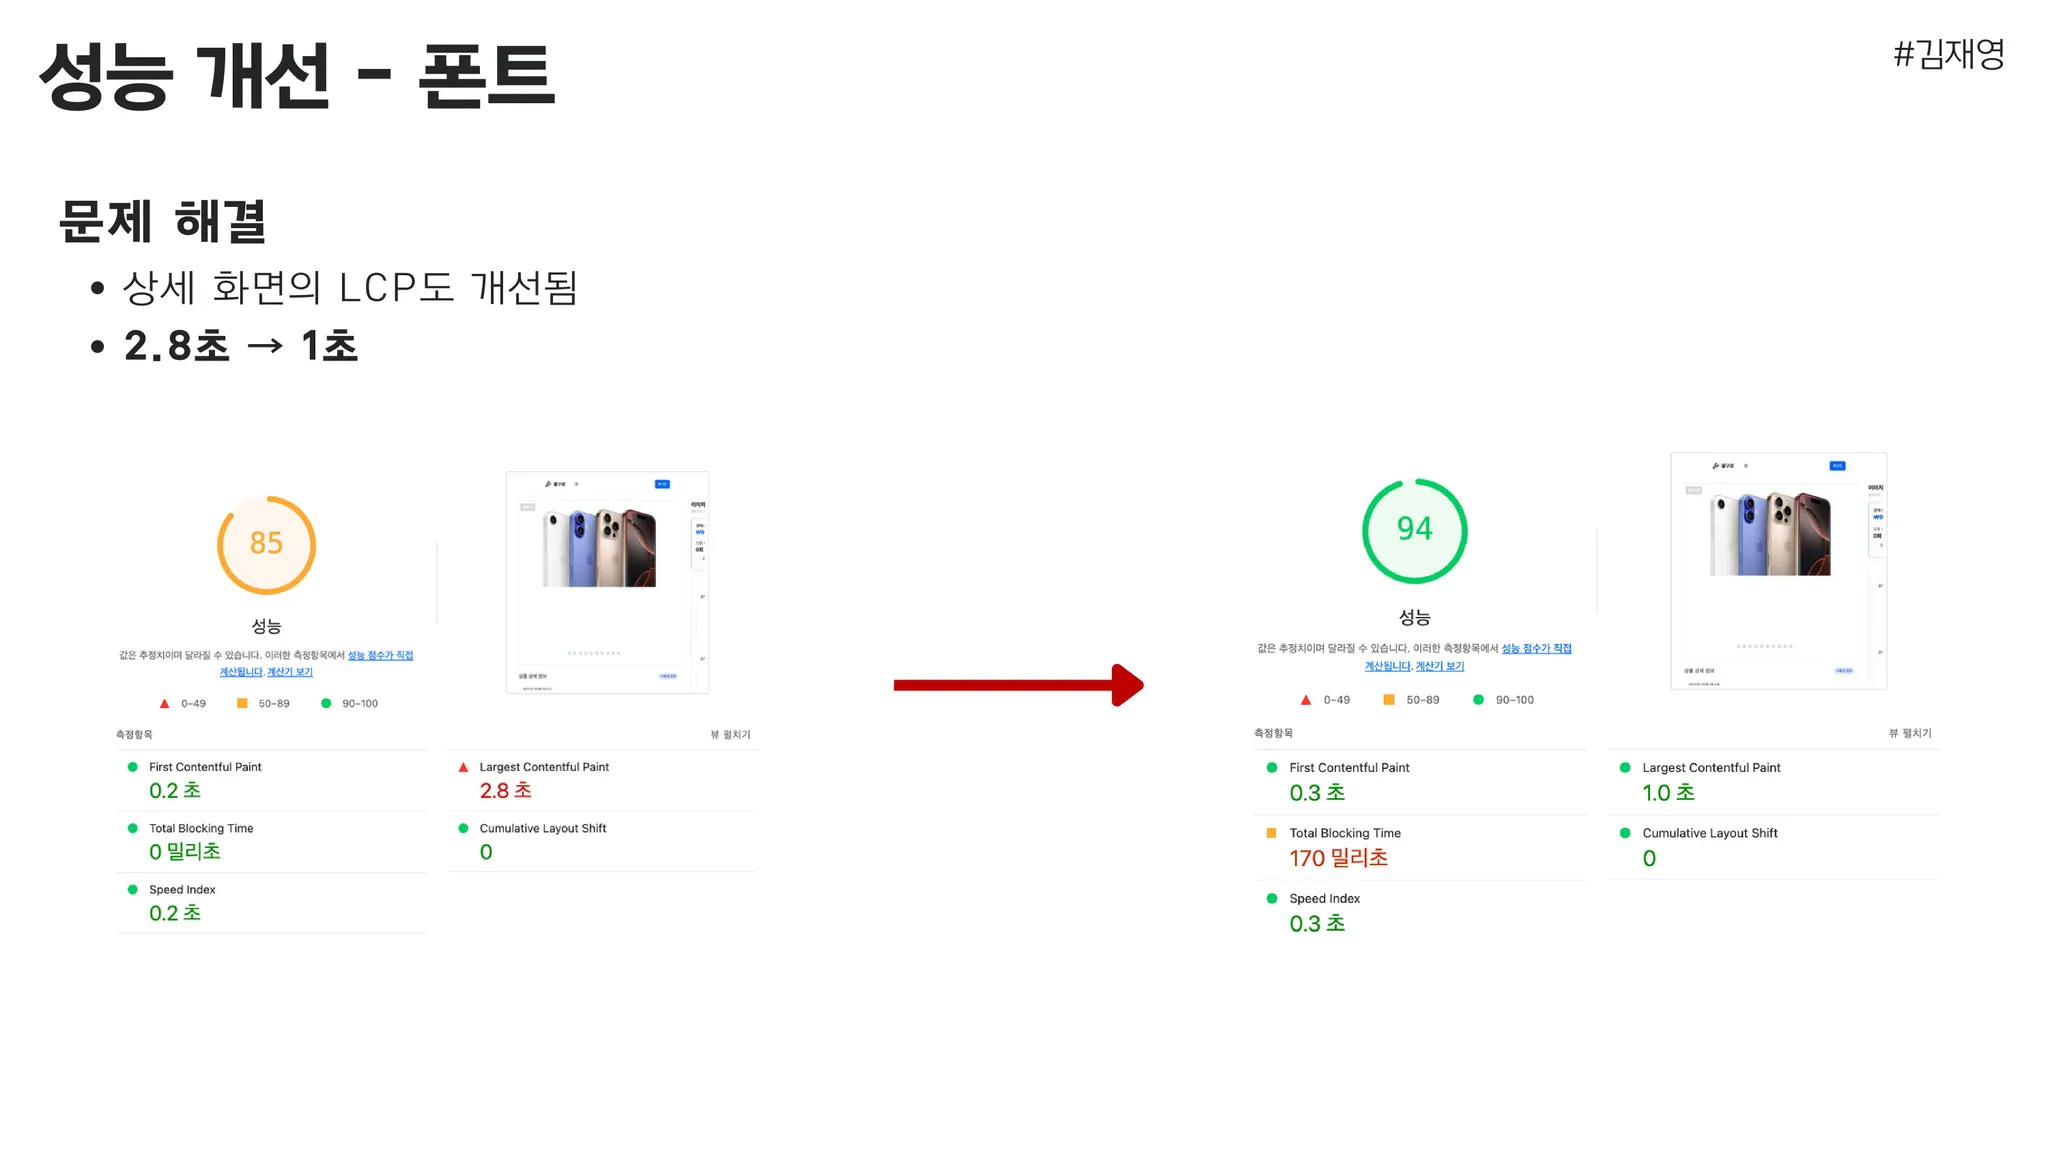
Task: Expand the left report's 뷰 펼치기 view
Action: (730, 734)
